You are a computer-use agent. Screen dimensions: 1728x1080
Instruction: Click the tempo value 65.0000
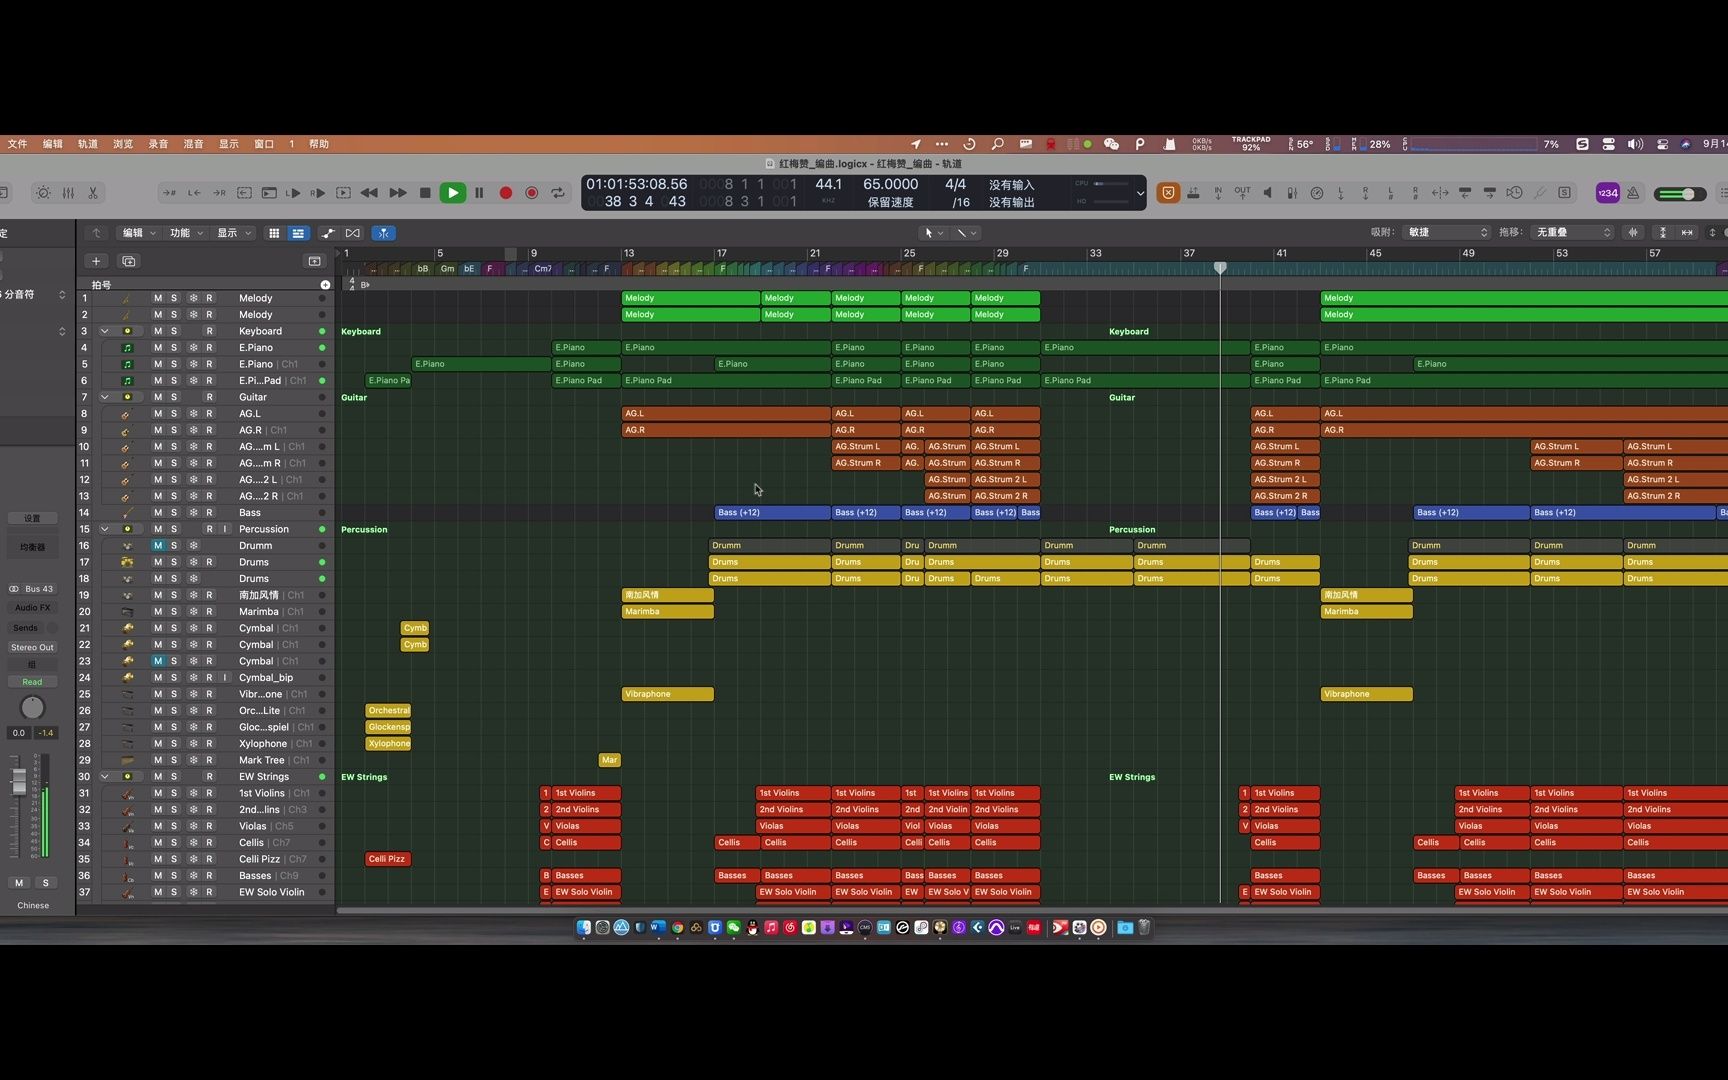coord(890,184)
